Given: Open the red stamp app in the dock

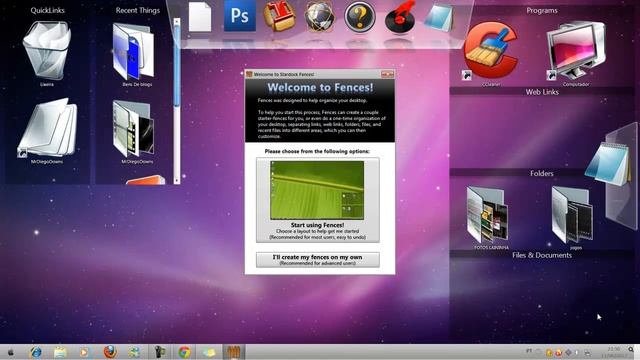Looking at the screenshot, I should [x=280, y=16].
